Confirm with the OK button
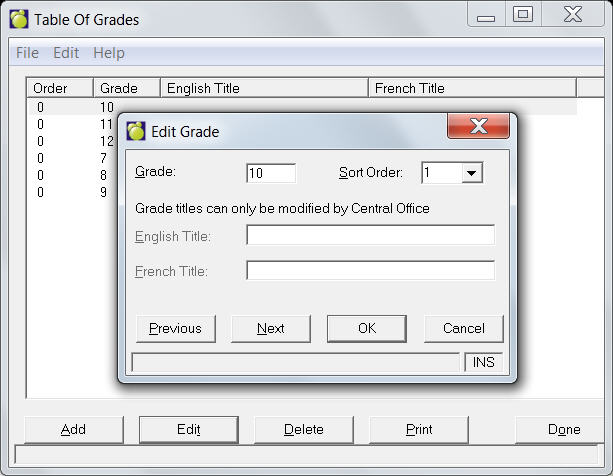The width and height of the screenshot is (613, 476). (x=366, y=328)
